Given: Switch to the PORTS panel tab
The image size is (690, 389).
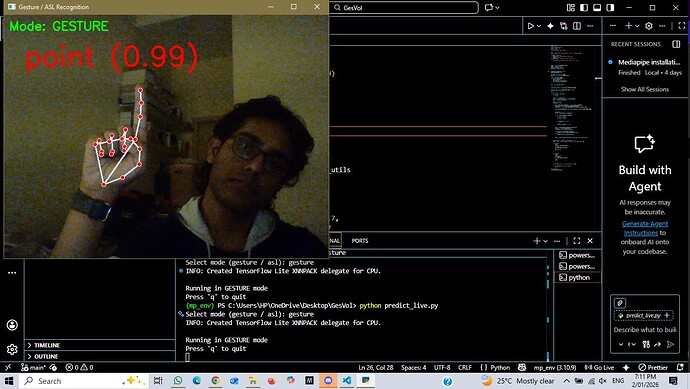Looking at the screenshot, I should click(x=360, y=241).
